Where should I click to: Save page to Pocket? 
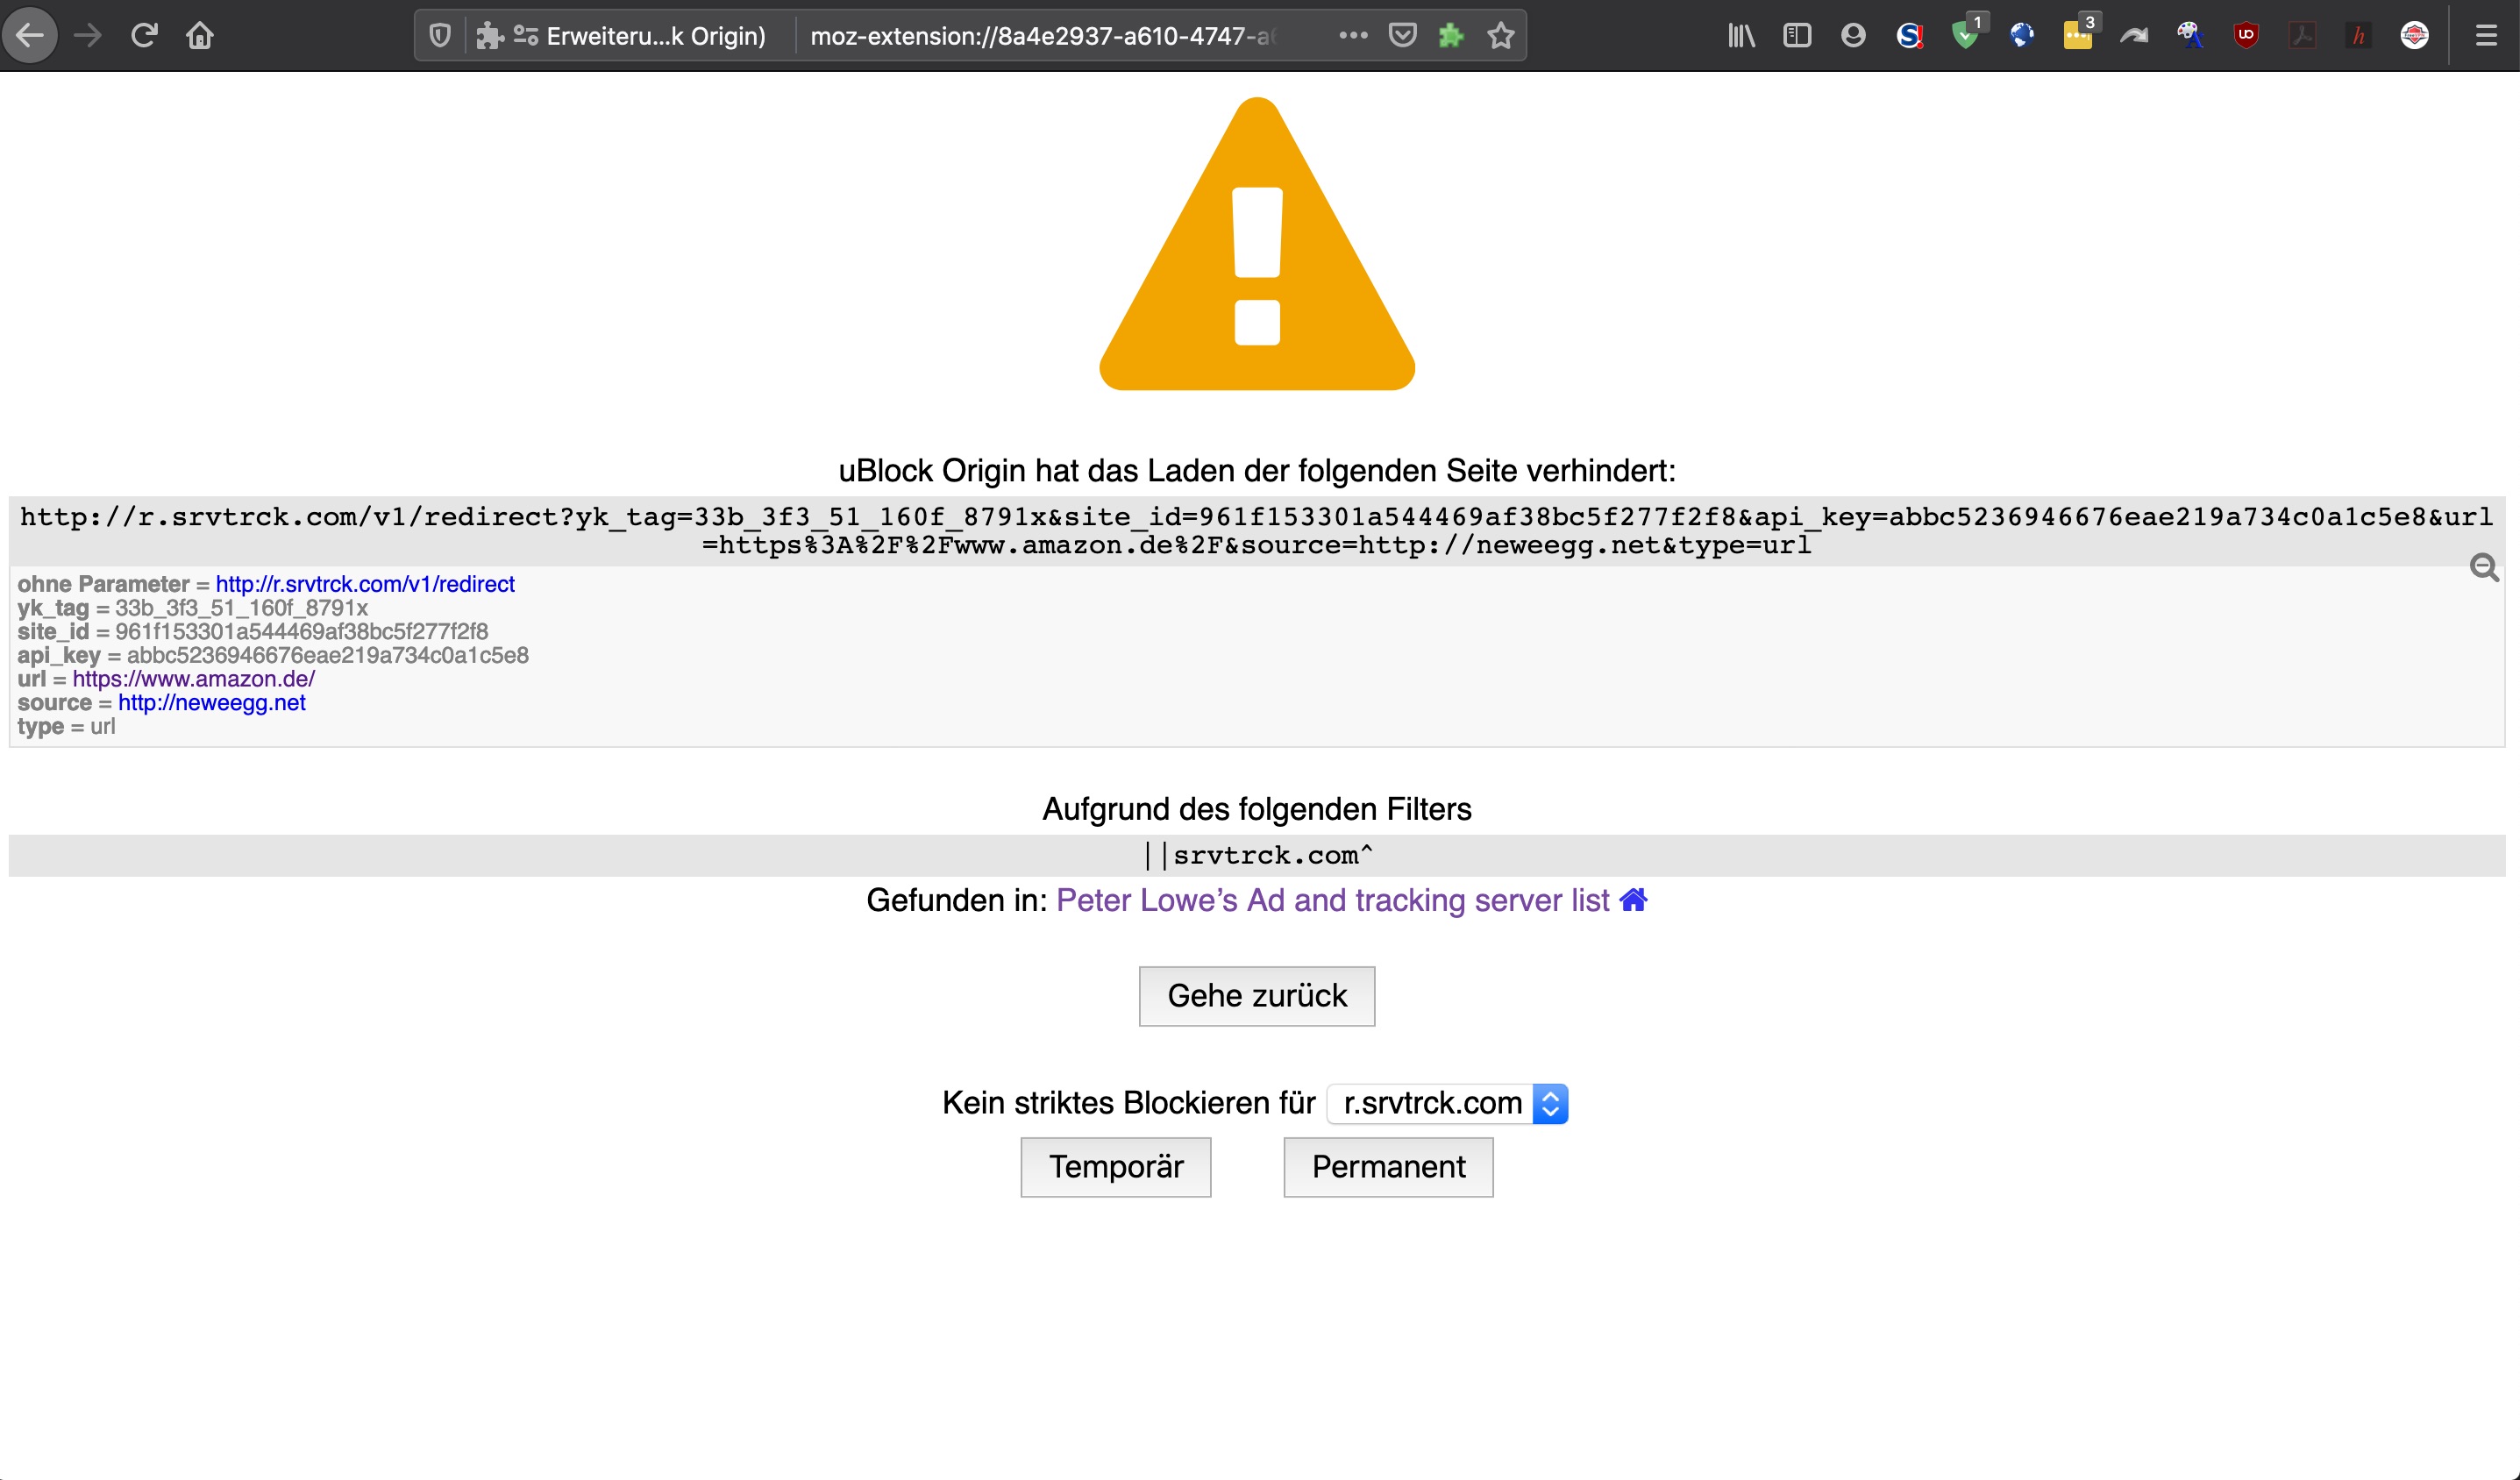1403,36
